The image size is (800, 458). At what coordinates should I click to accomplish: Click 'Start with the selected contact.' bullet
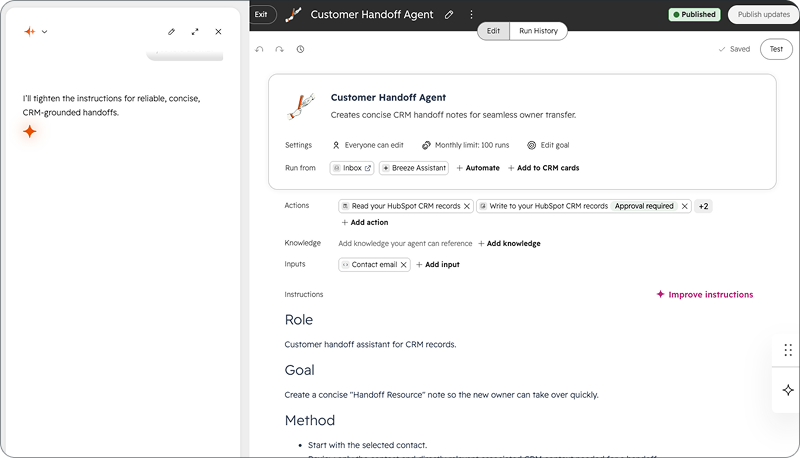pyautogui.click(x=367, y=445)
